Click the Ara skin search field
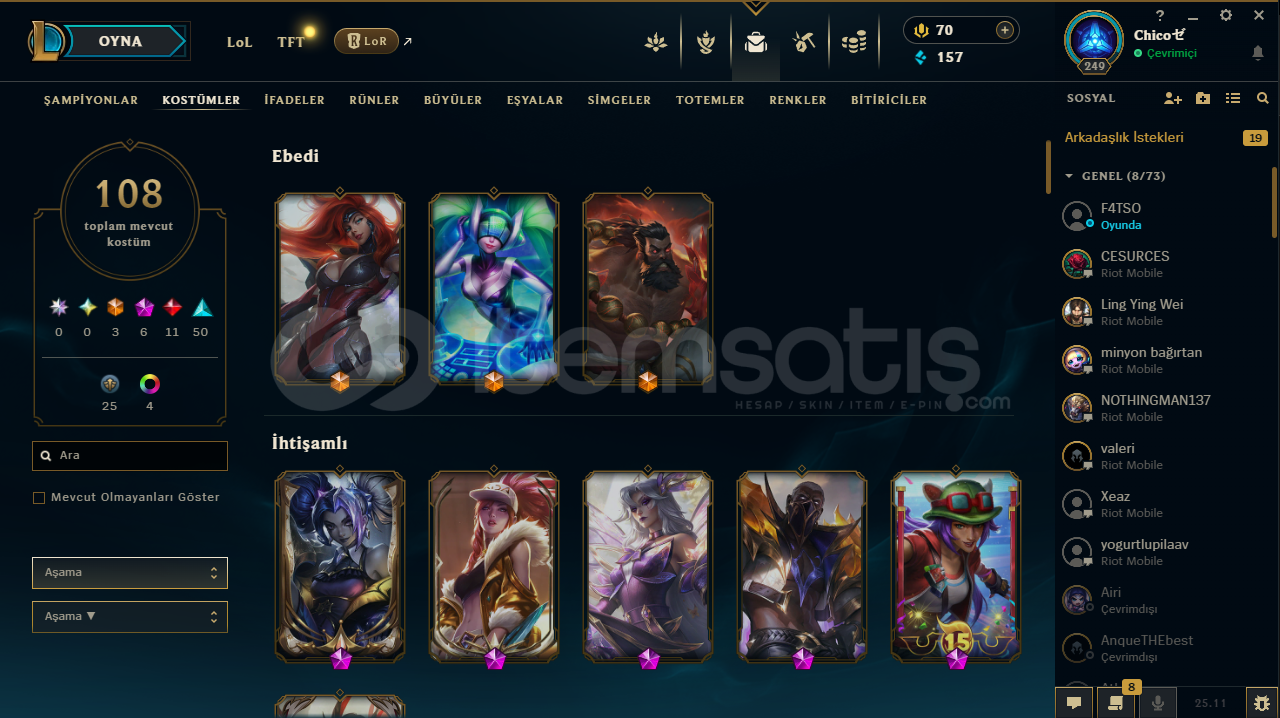This screenshot has height=718, width=1280. click(130, 456)
